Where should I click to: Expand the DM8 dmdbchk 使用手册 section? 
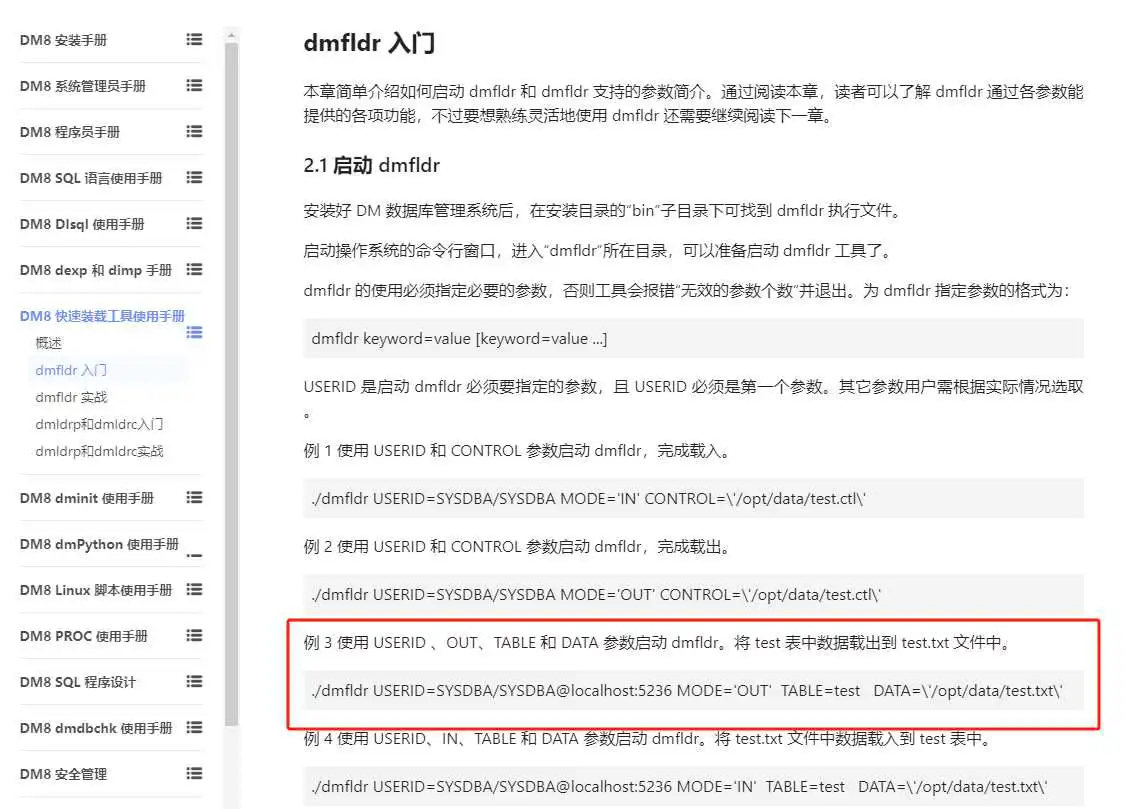194,728
